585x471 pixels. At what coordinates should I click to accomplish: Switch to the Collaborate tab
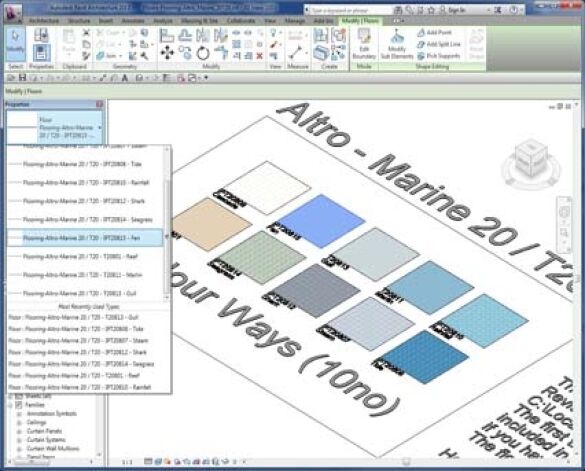pos(241,21)
